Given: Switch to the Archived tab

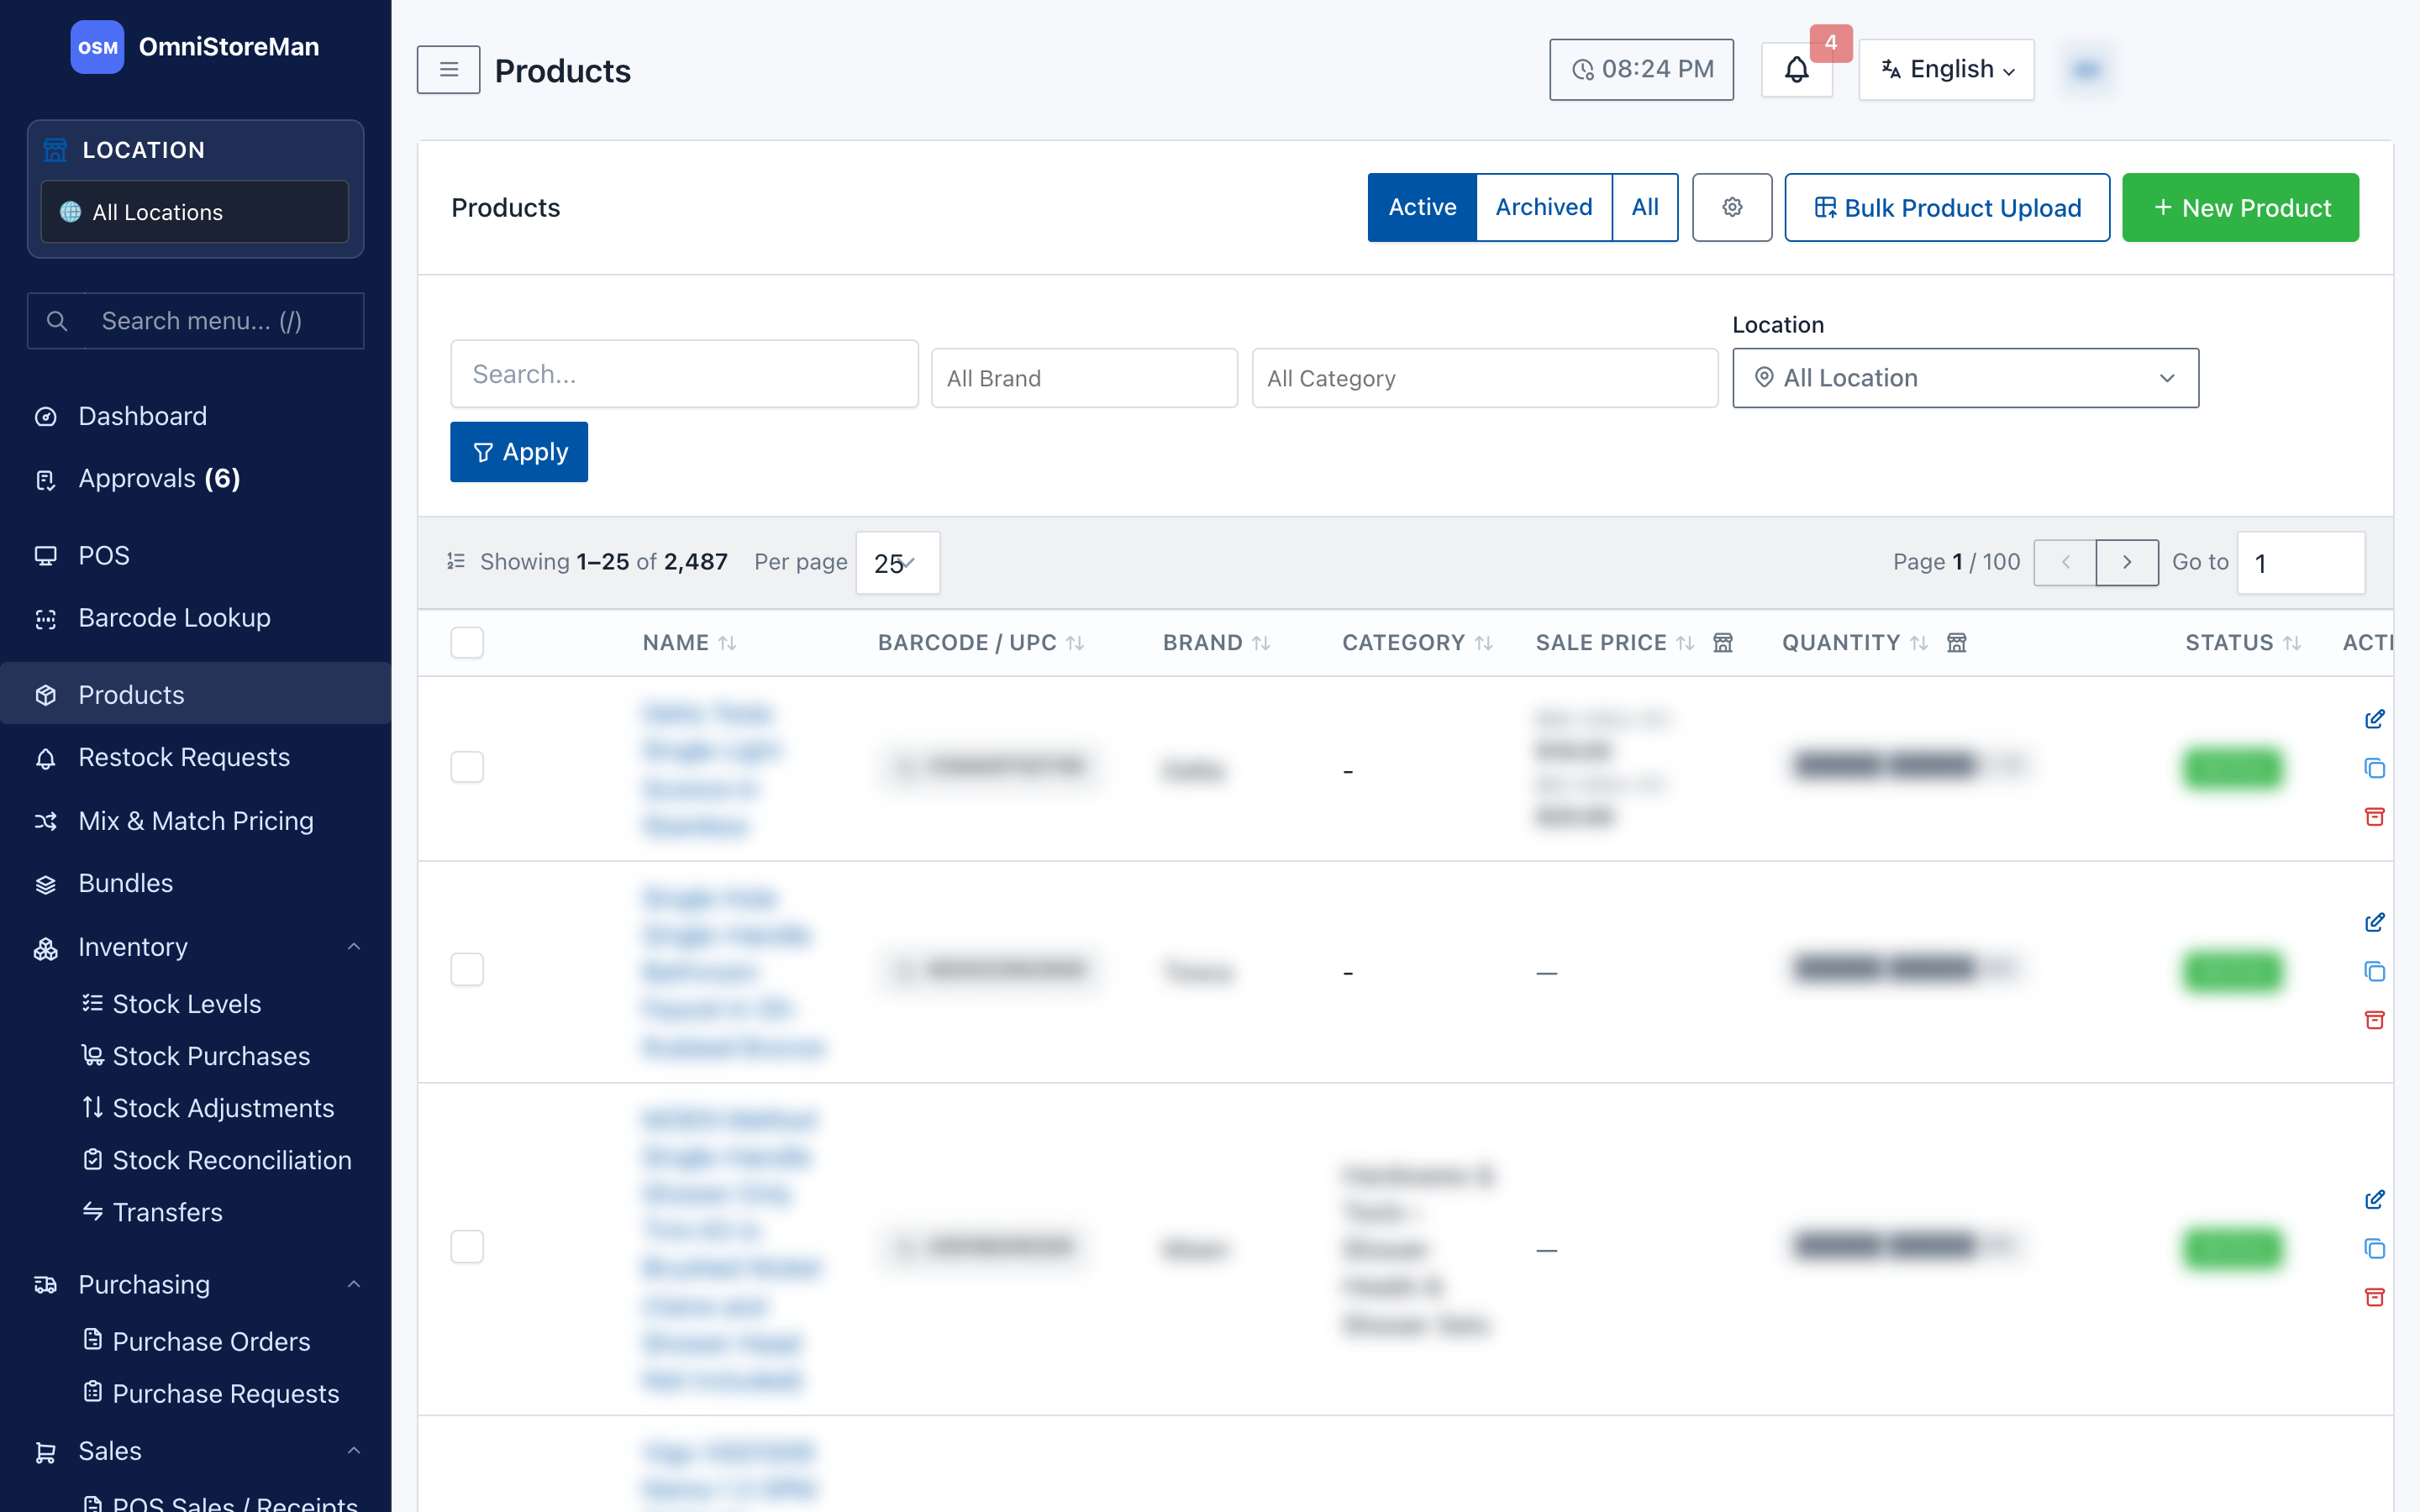Looking at the screenshot, I should tap(1543, 207).
